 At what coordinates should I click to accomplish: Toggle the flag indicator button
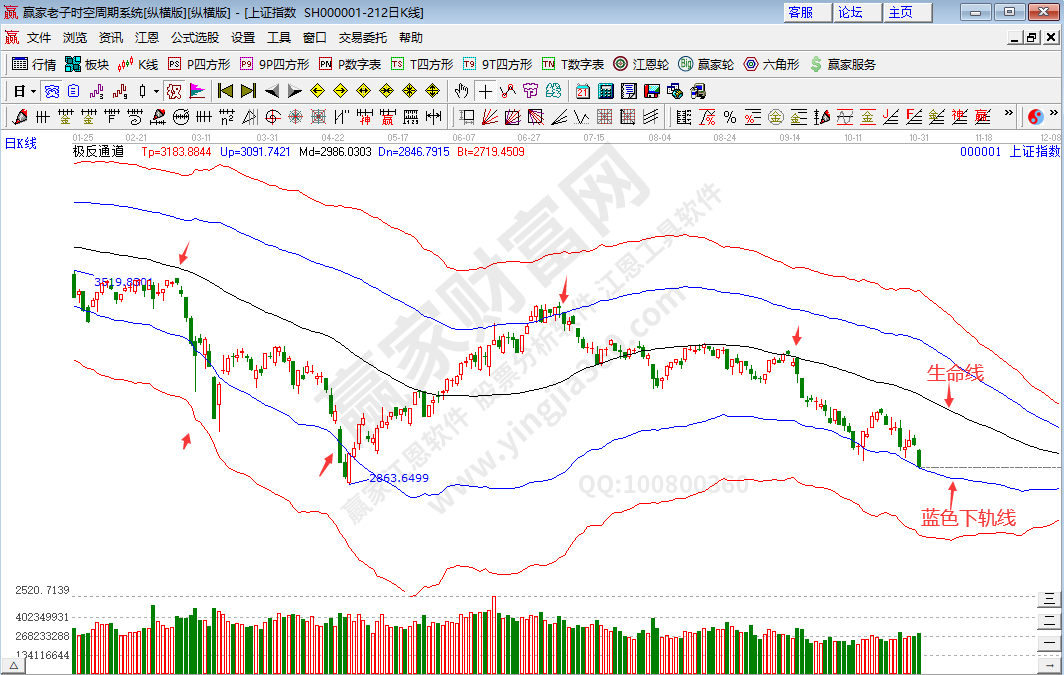(x=197, y=91)
